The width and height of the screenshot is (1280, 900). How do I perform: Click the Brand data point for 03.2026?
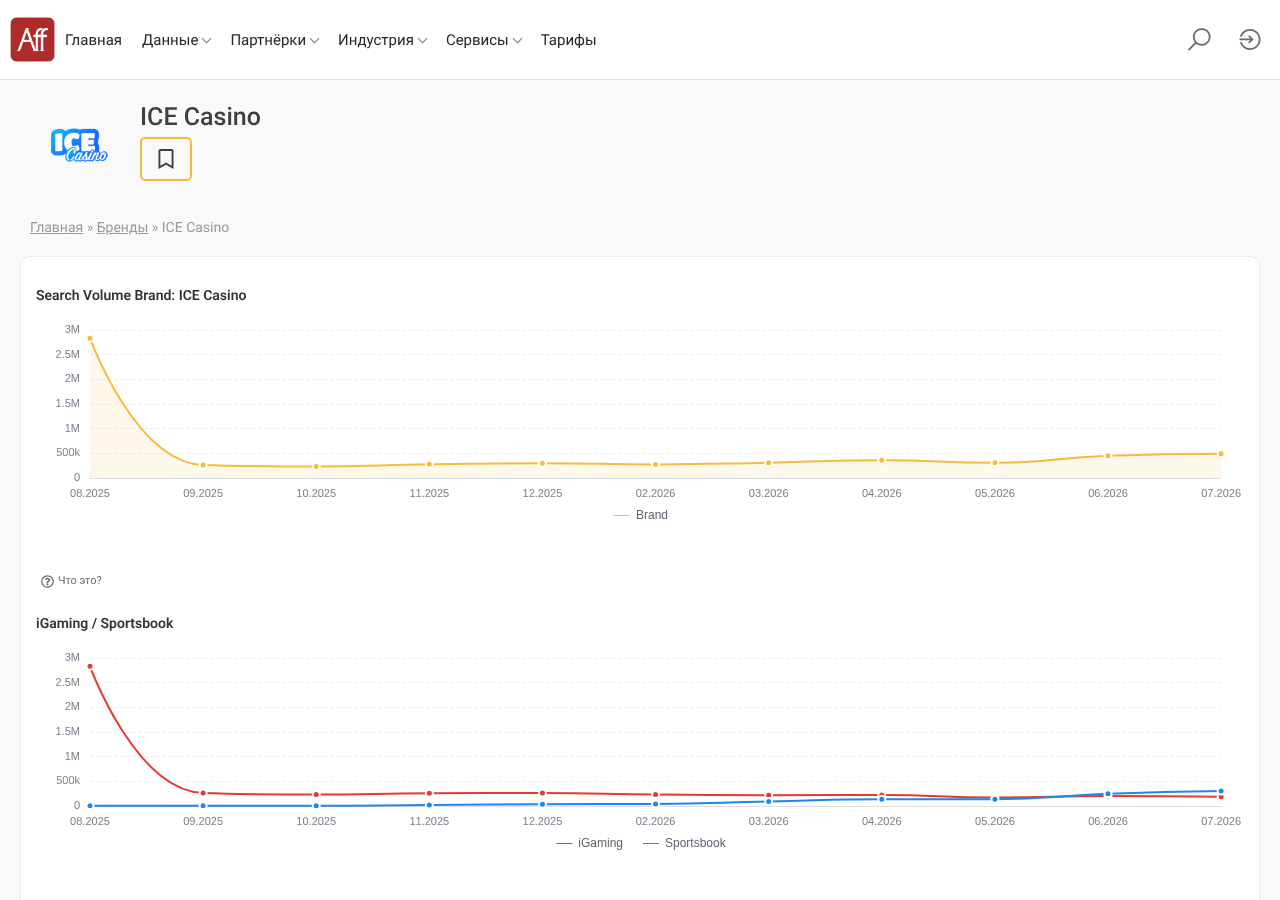point(769,463)
